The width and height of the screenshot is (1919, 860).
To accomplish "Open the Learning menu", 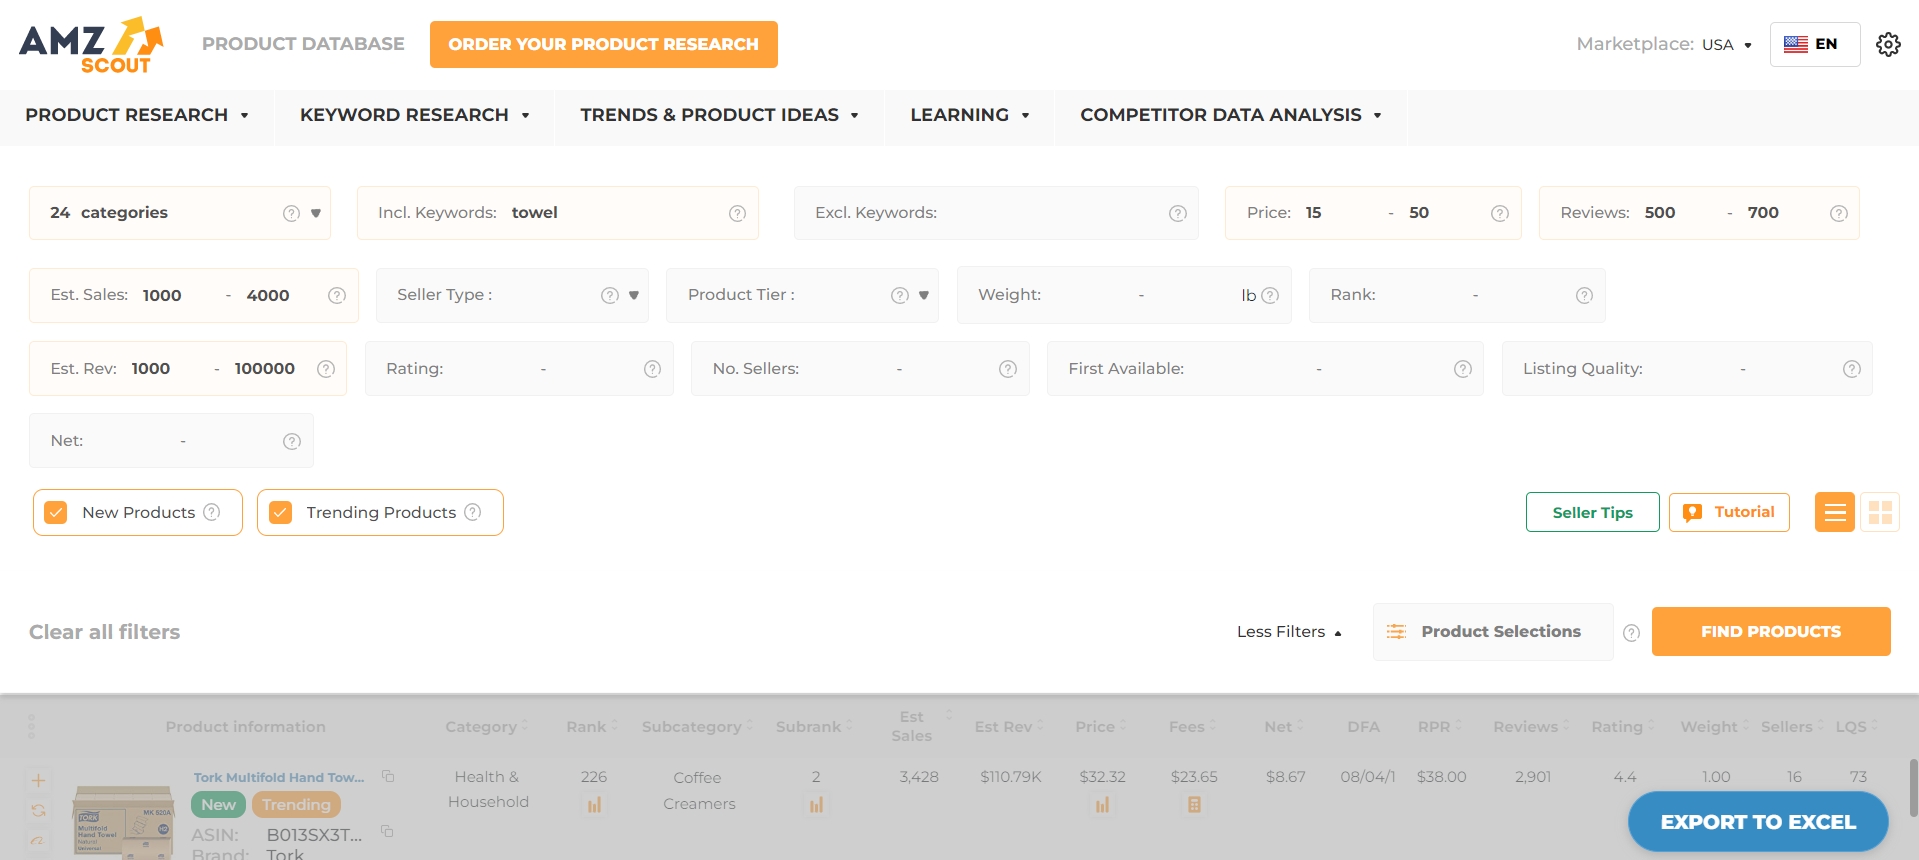I will (969, 115).
